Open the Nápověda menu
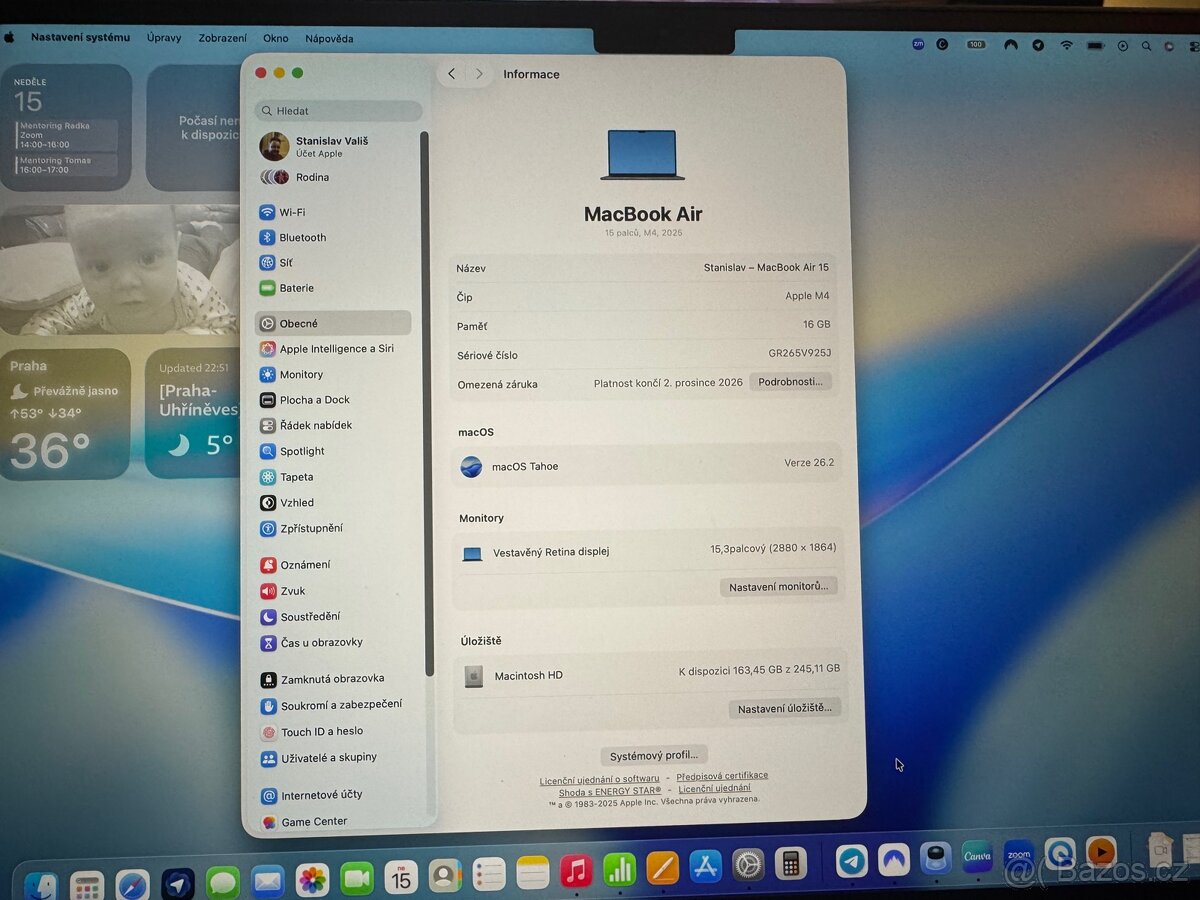This screenshot has width=1200, height=900. [x=329, y=38]
